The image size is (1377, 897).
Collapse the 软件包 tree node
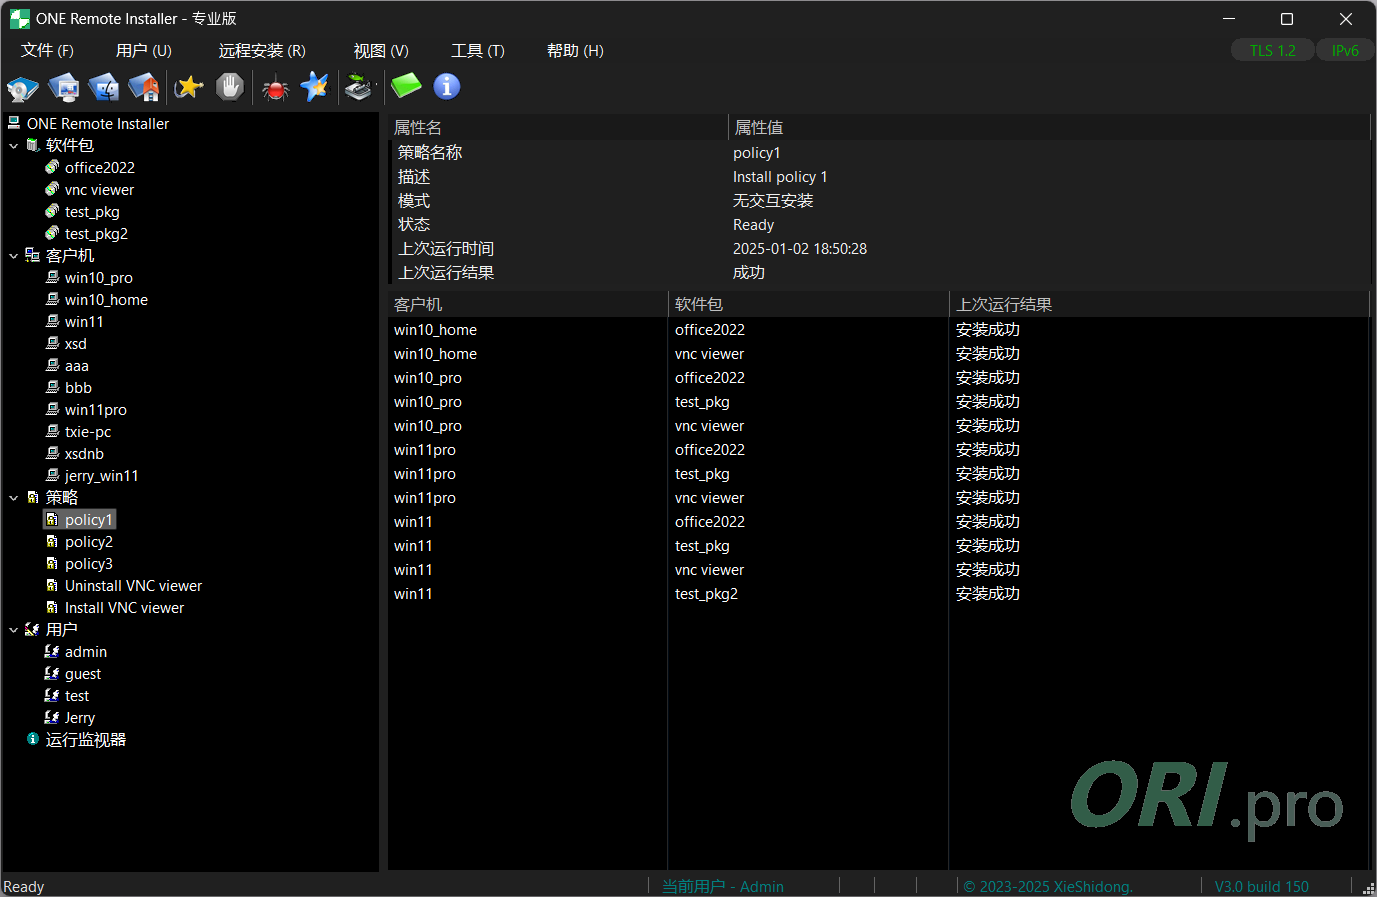[14, 146]
